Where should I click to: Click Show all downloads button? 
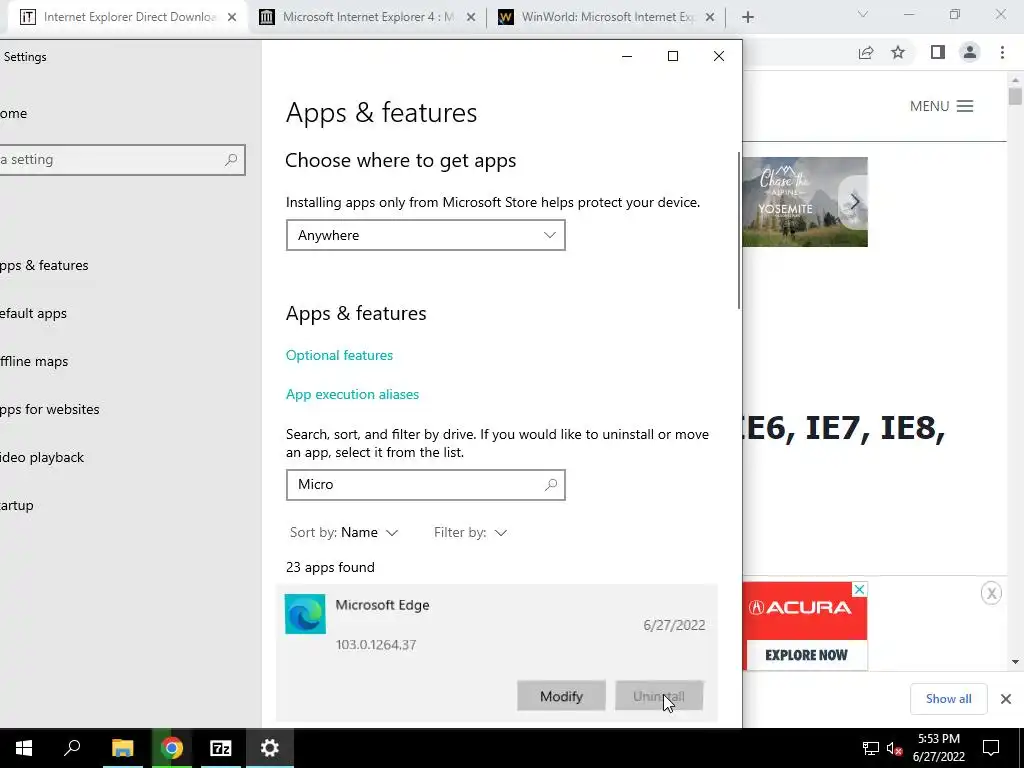point(948,699)
